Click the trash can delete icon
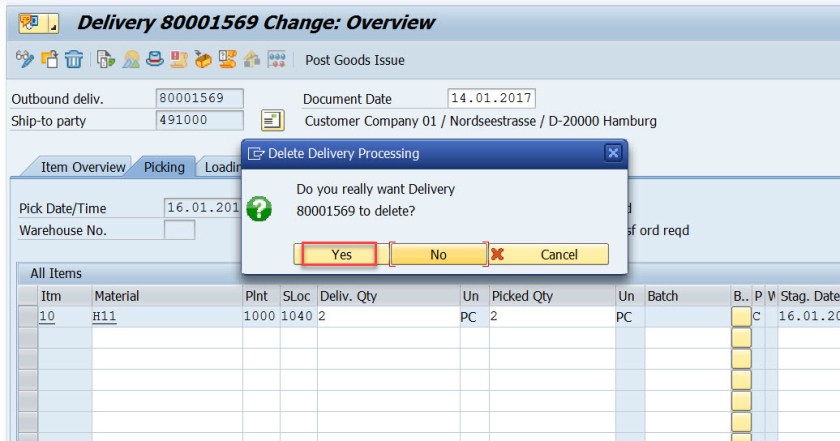 [x=74, y=59]
